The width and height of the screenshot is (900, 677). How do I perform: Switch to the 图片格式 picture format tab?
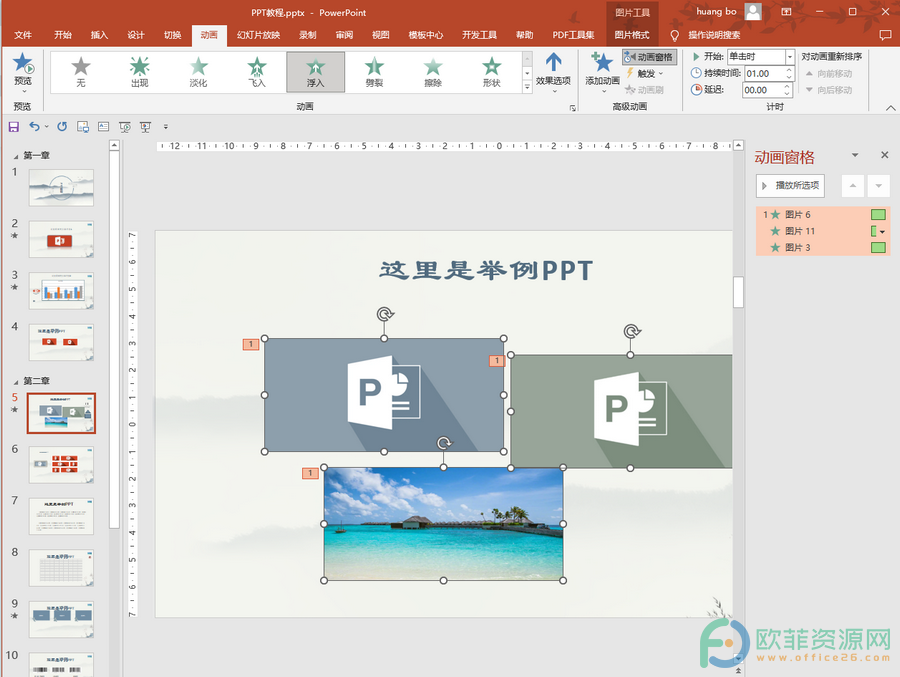[x=632, y=35]
